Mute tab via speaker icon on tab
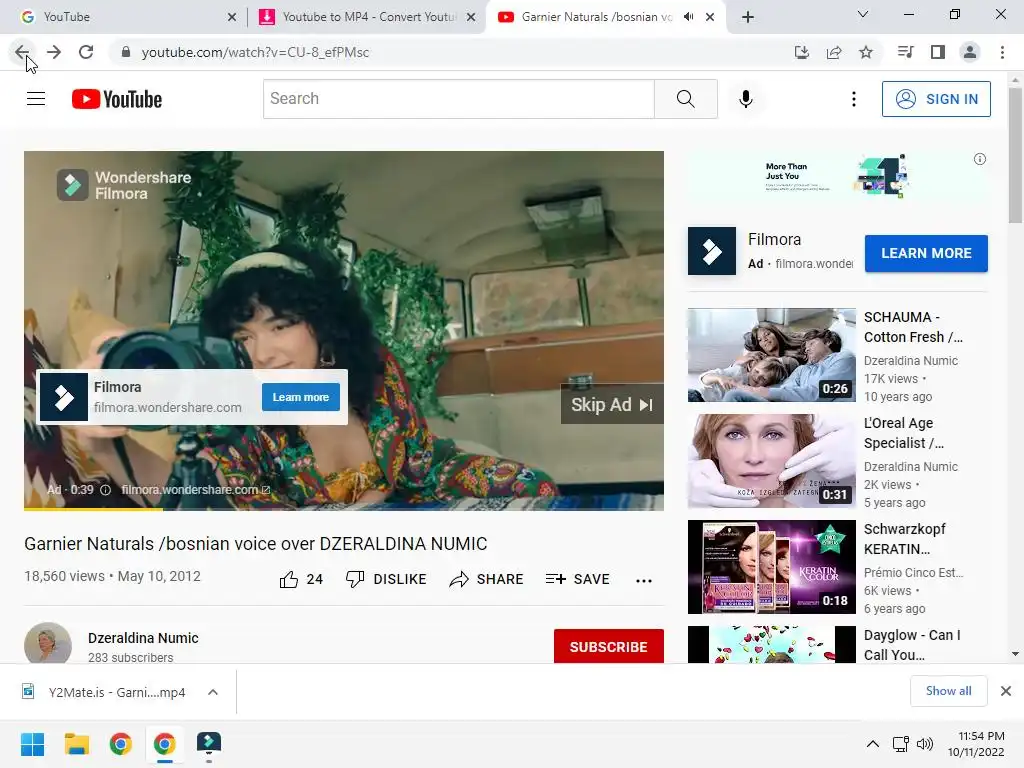 (688, 17)
